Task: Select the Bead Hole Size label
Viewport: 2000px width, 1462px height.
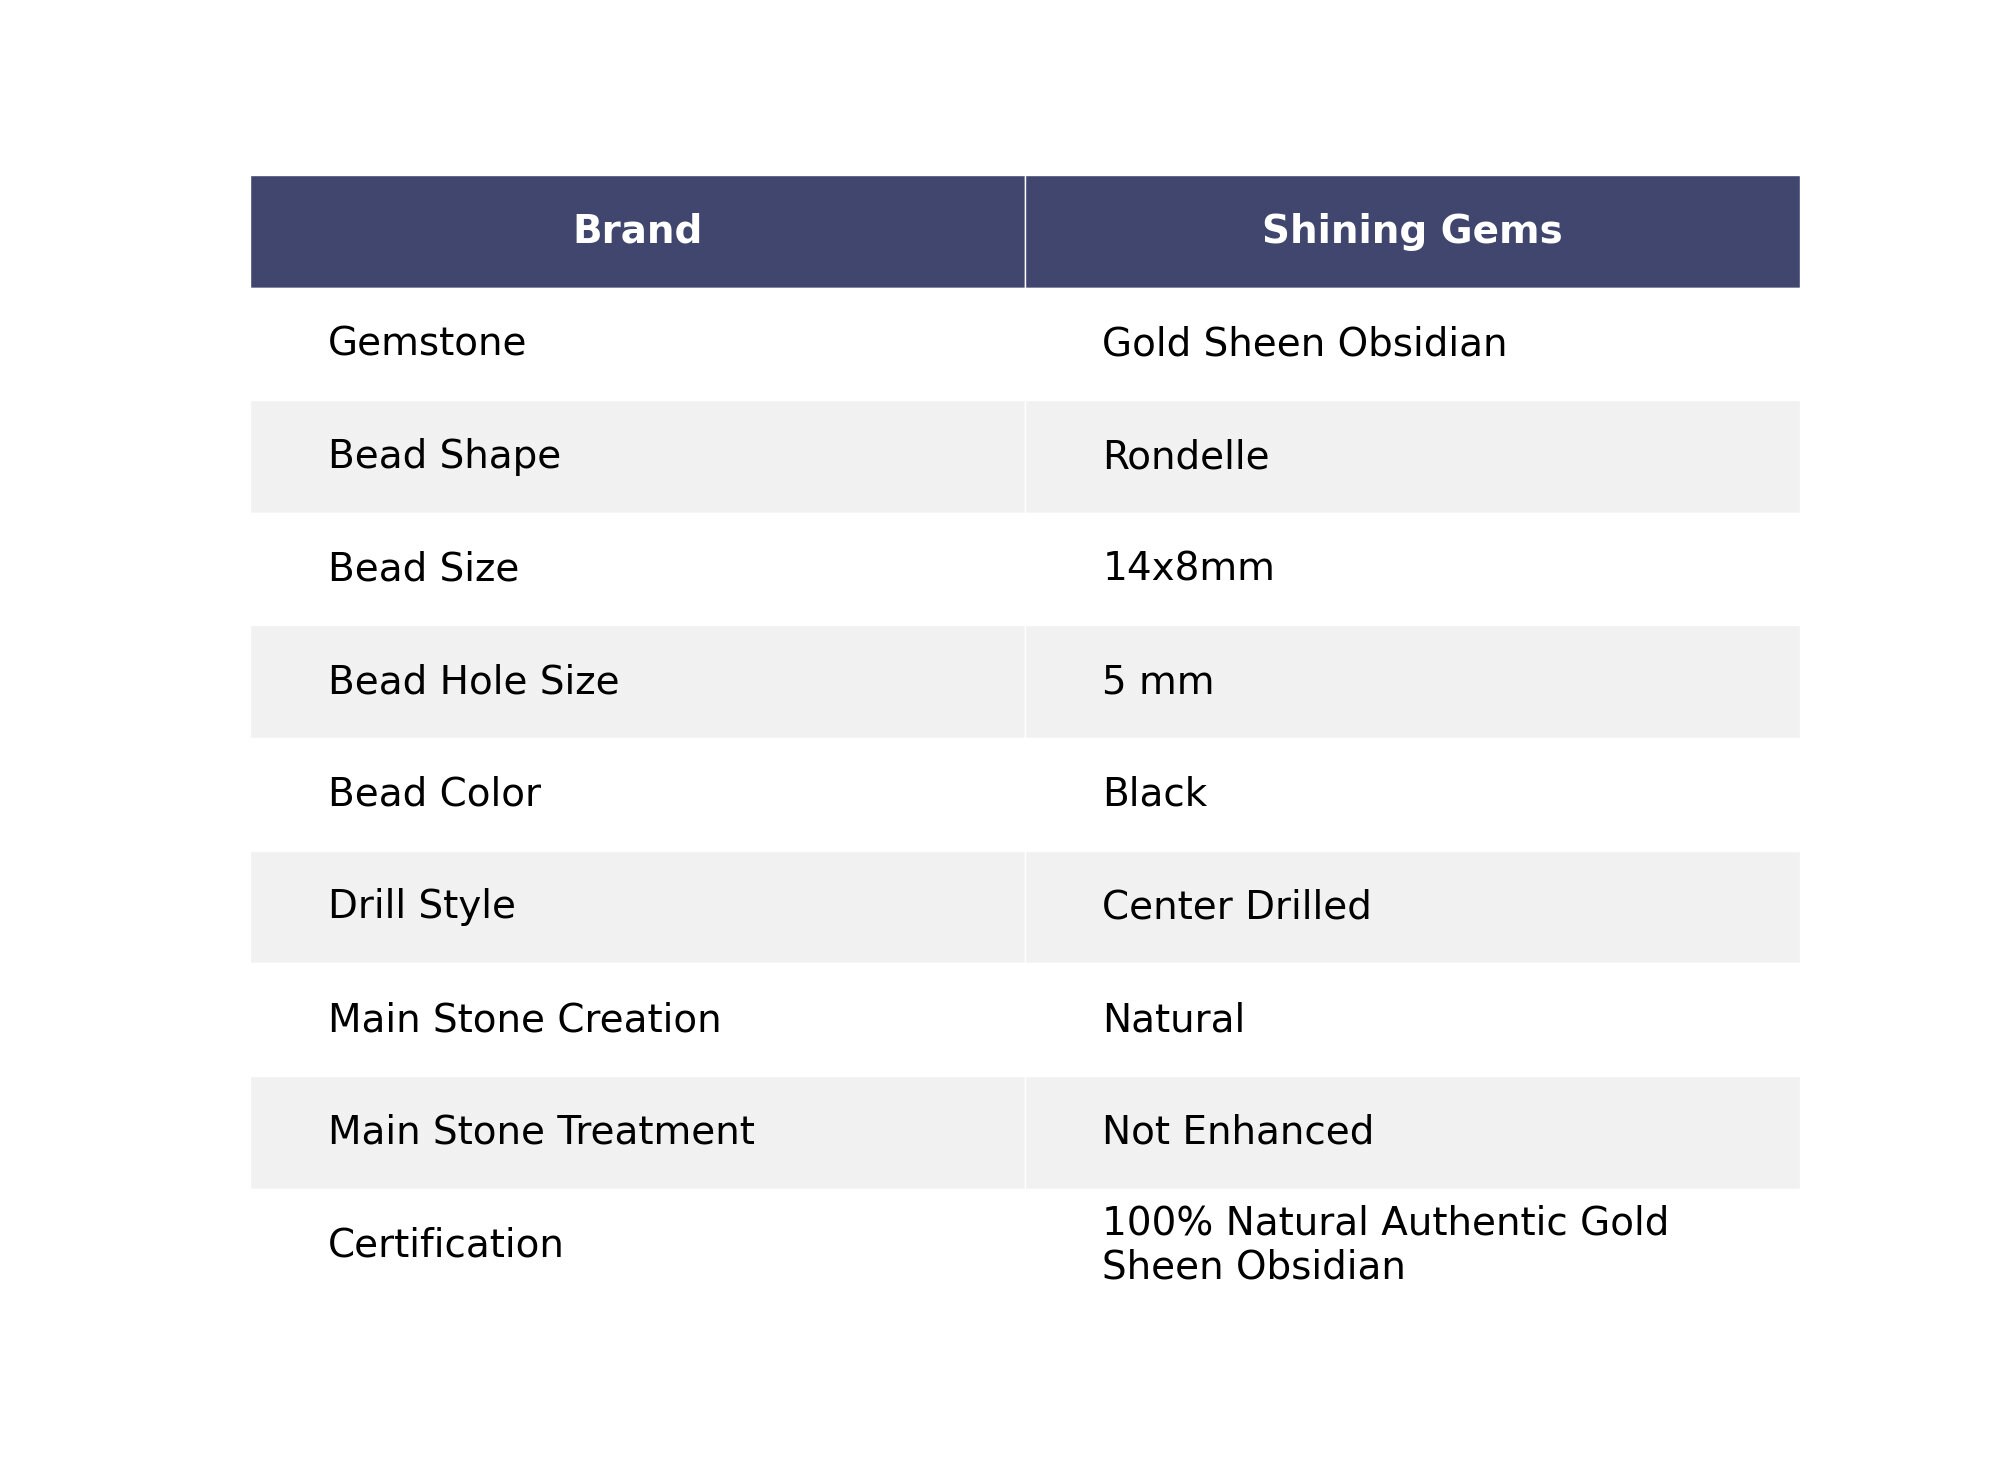Action: click(x=473, y=682)
